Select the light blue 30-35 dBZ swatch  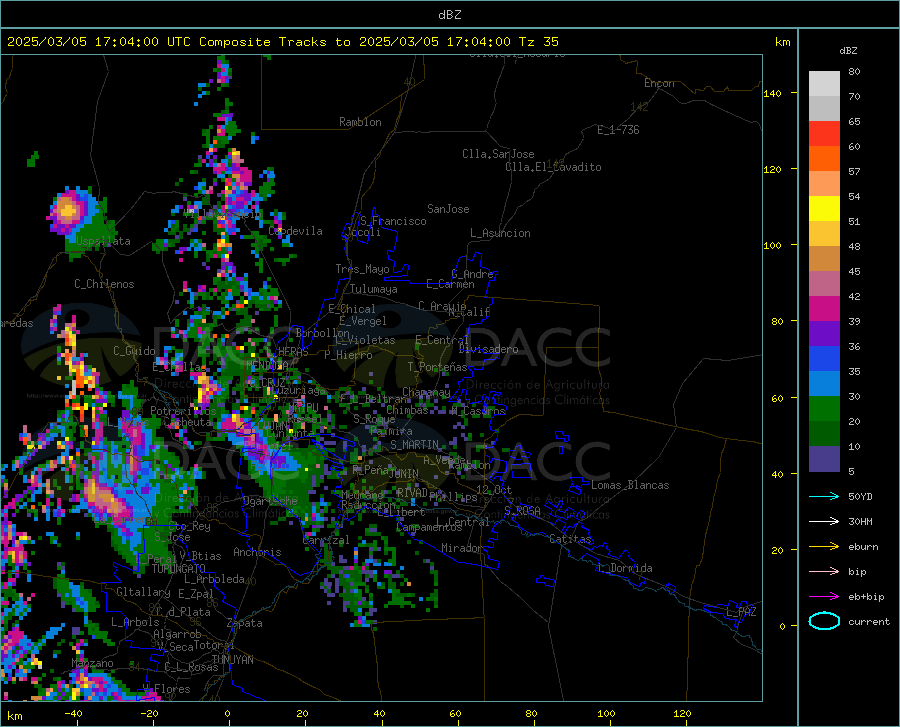click(824, 383)
